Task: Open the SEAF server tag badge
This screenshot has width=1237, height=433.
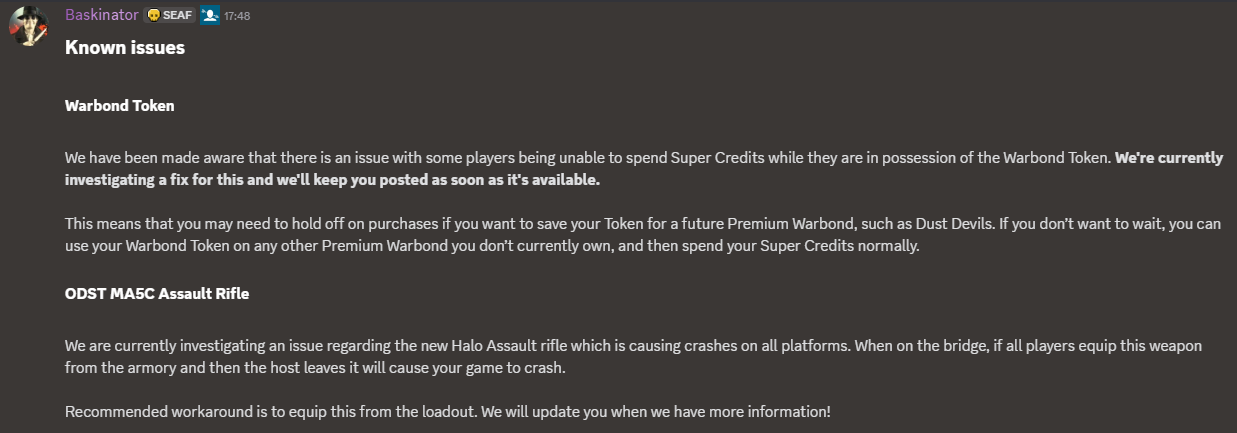Action: tap(170, 15)
